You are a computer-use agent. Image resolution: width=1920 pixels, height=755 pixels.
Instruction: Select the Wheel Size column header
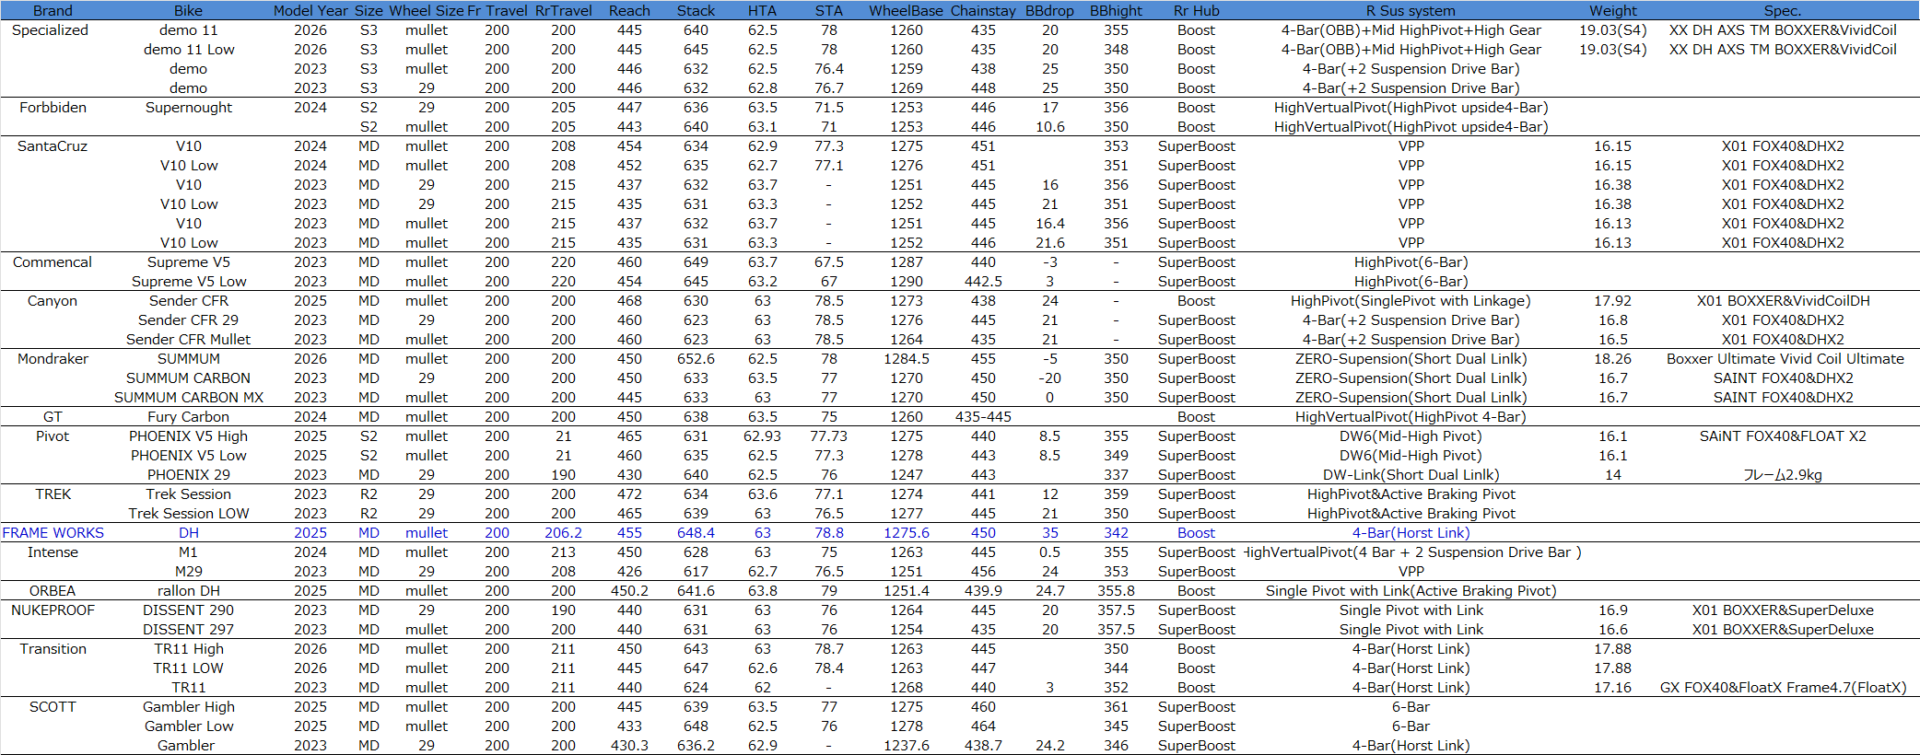pos(426,10)
